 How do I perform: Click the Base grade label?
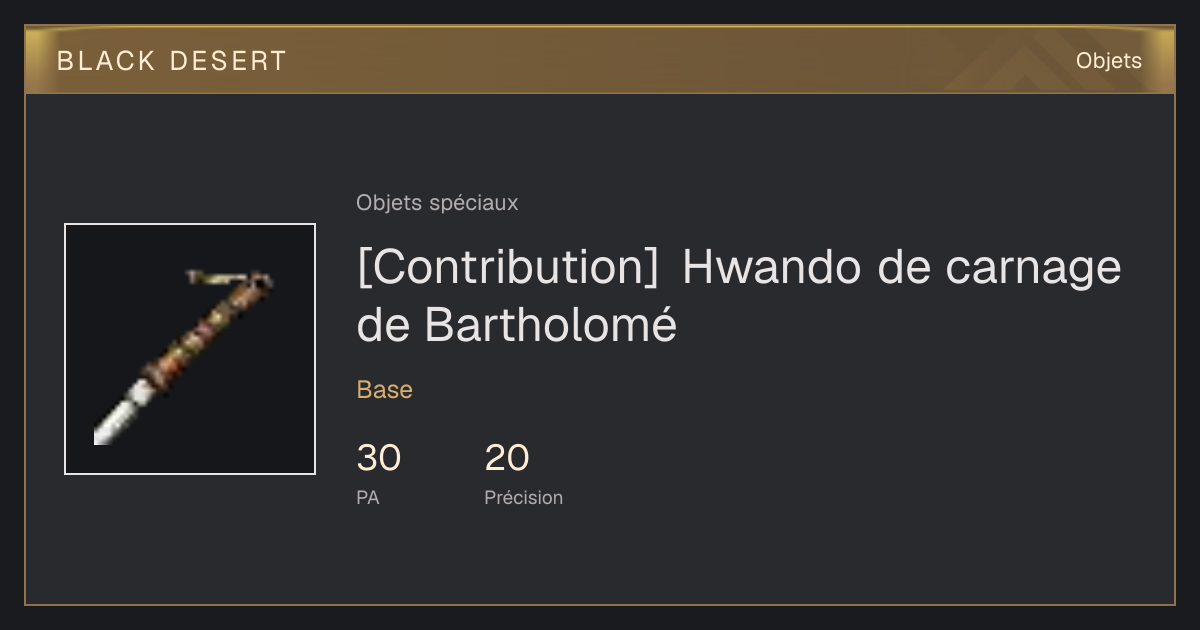point(385,390)
